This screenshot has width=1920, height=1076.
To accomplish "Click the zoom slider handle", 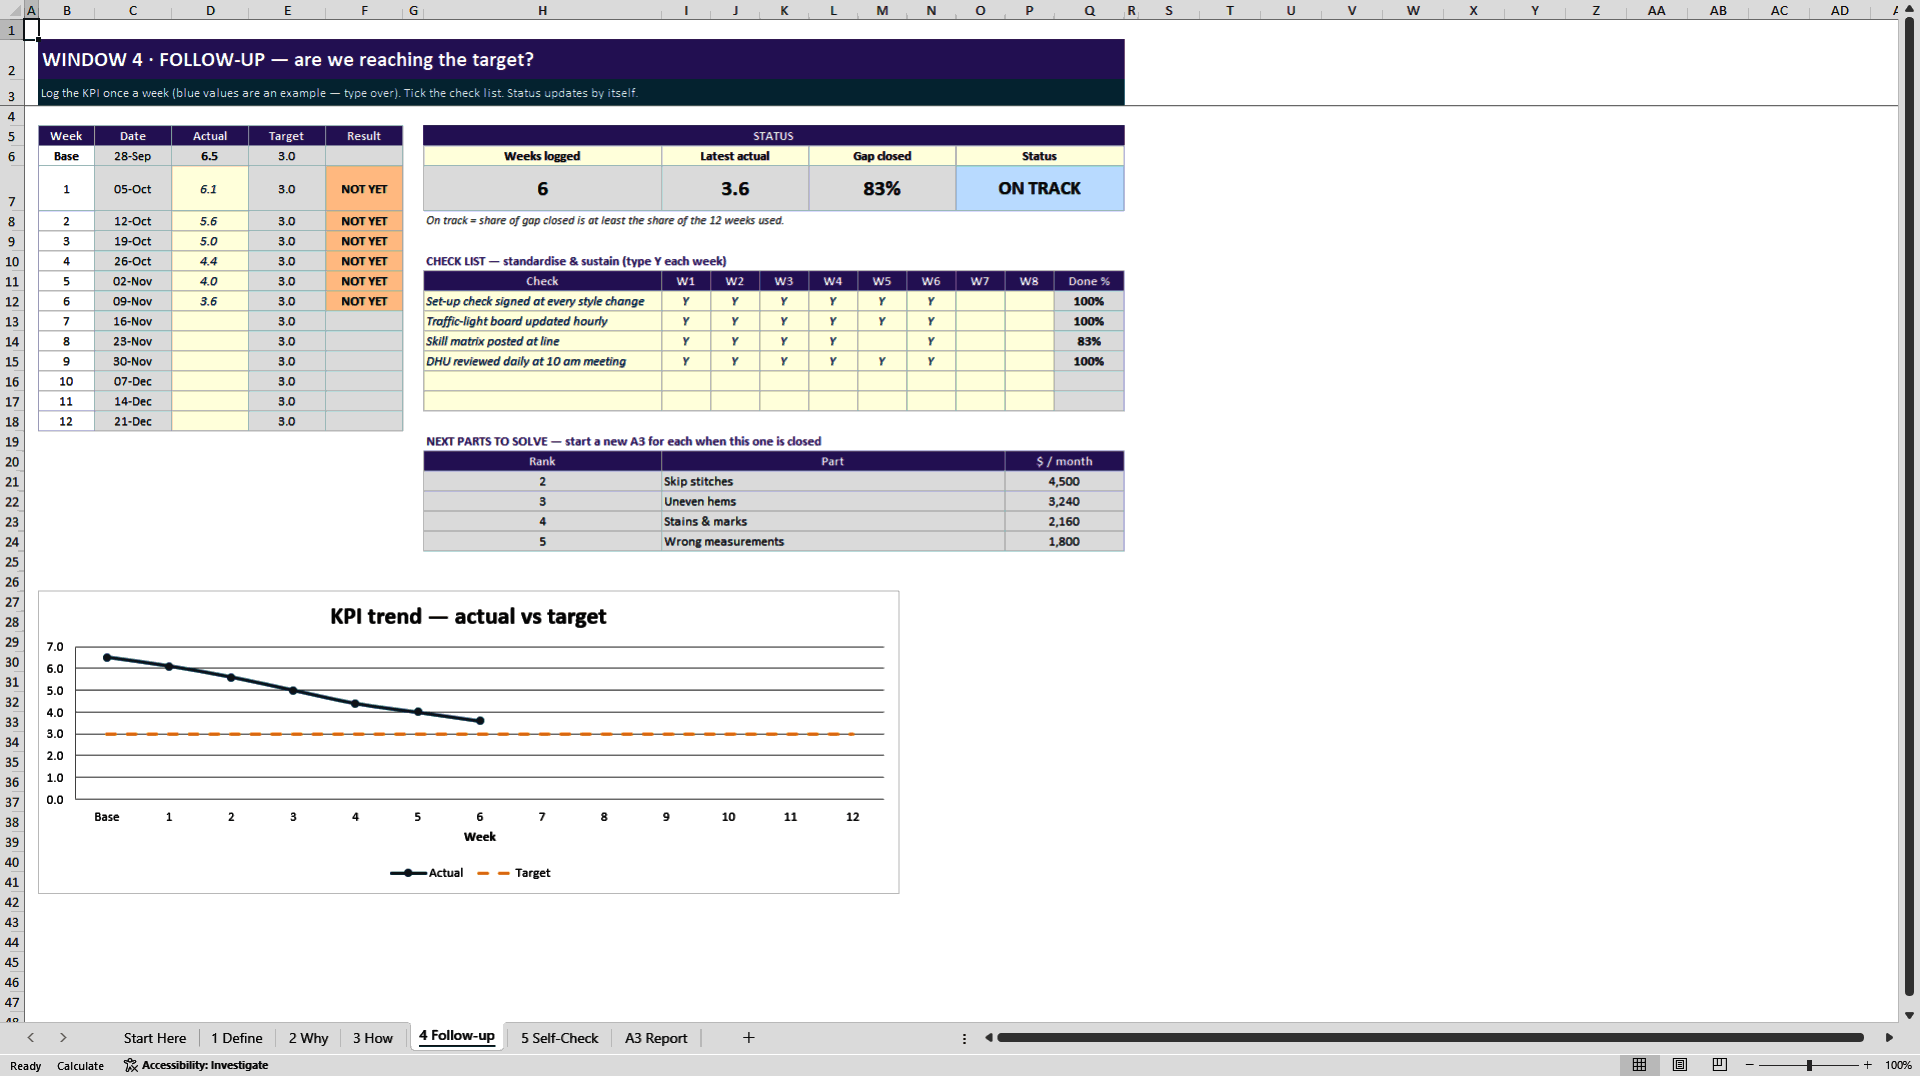I will (1809, 1065).
